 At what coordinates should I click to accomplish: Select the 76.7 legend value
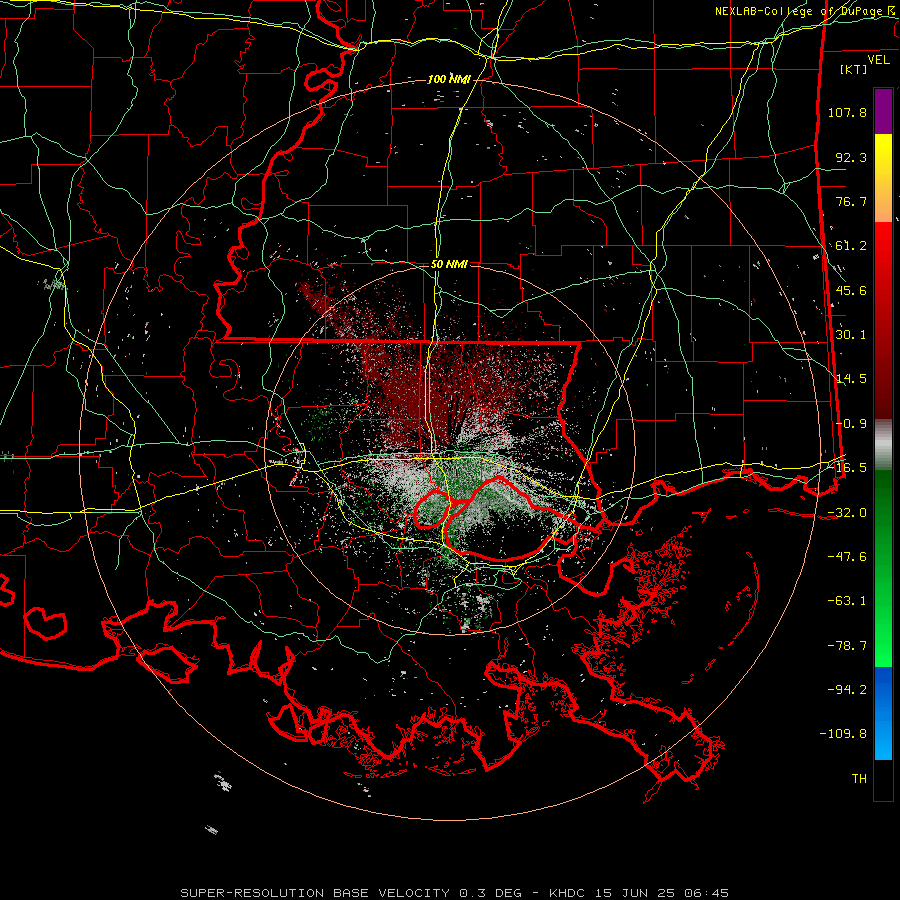click(851, 201)
